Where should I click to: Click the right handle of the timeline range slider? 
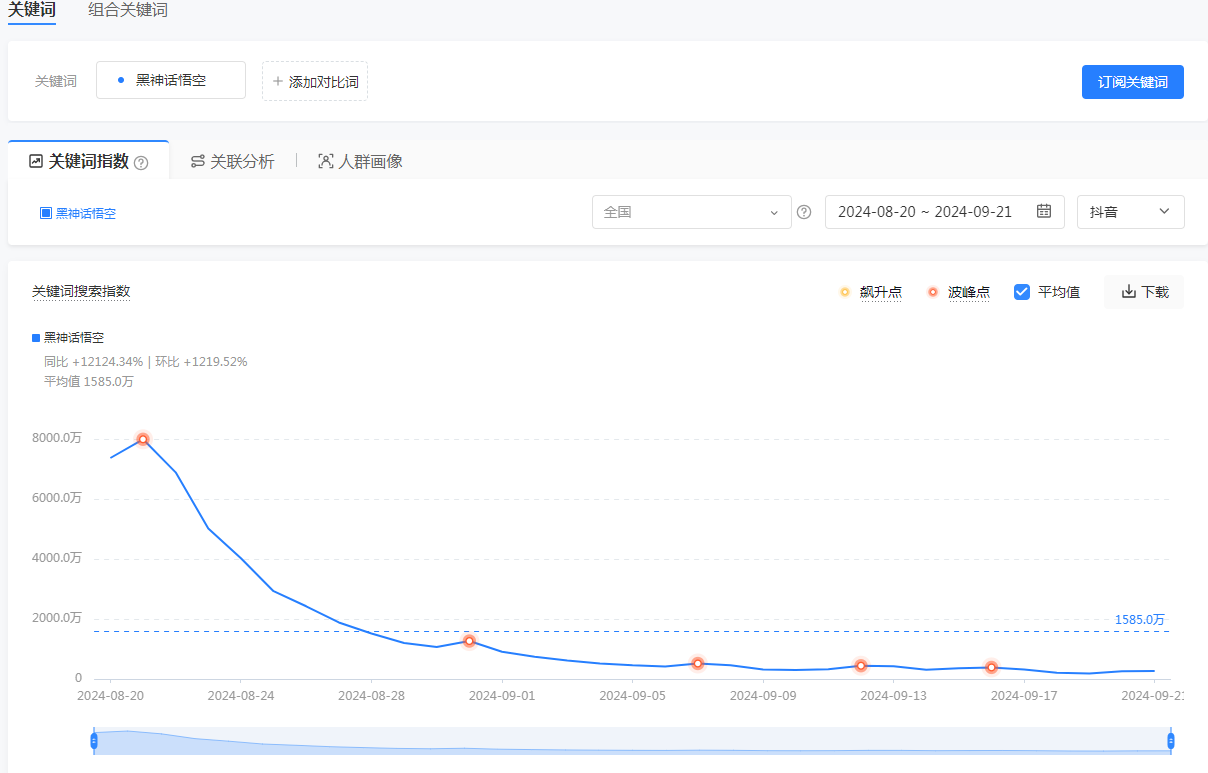point(1171,741)
